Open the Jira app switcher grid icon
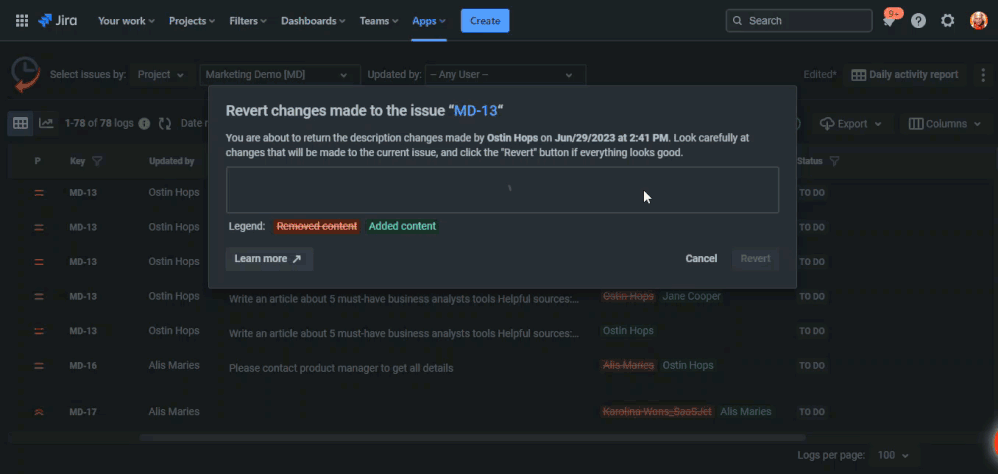998x474 pixels. [22, 21]
